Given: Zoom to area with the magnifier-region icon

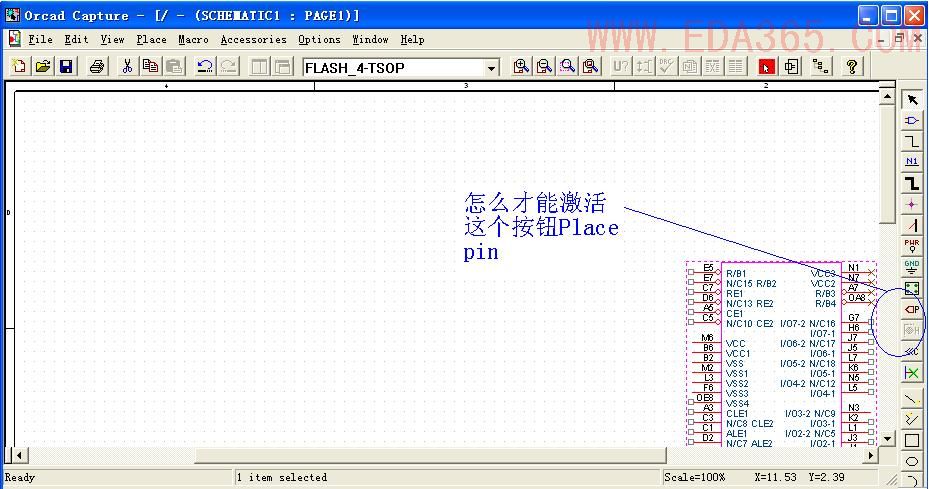Looking at the screenshot, I should [568, 66].
